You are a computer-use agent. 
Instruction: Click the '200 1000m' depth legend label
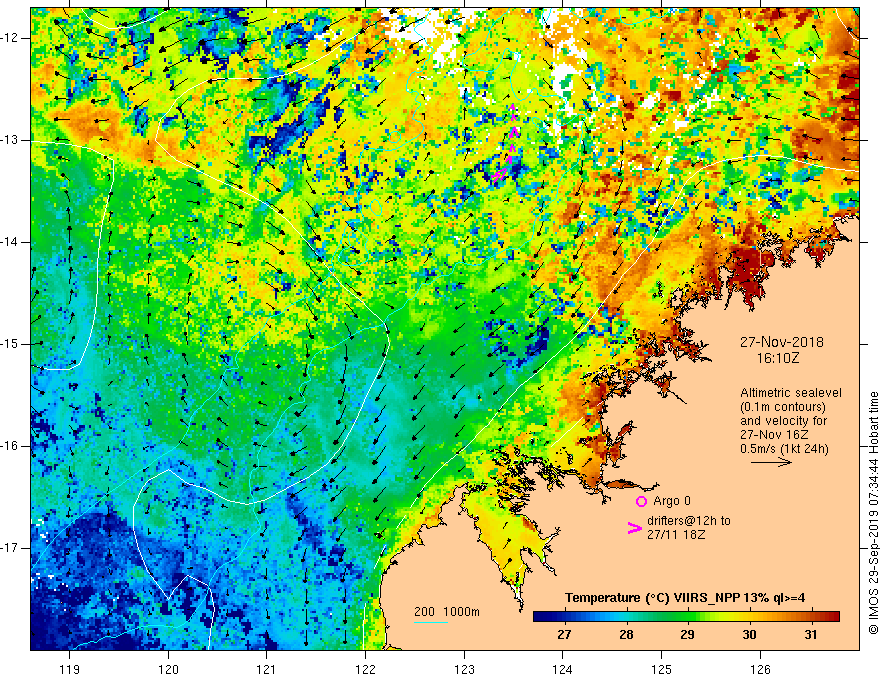coord(447,612)
